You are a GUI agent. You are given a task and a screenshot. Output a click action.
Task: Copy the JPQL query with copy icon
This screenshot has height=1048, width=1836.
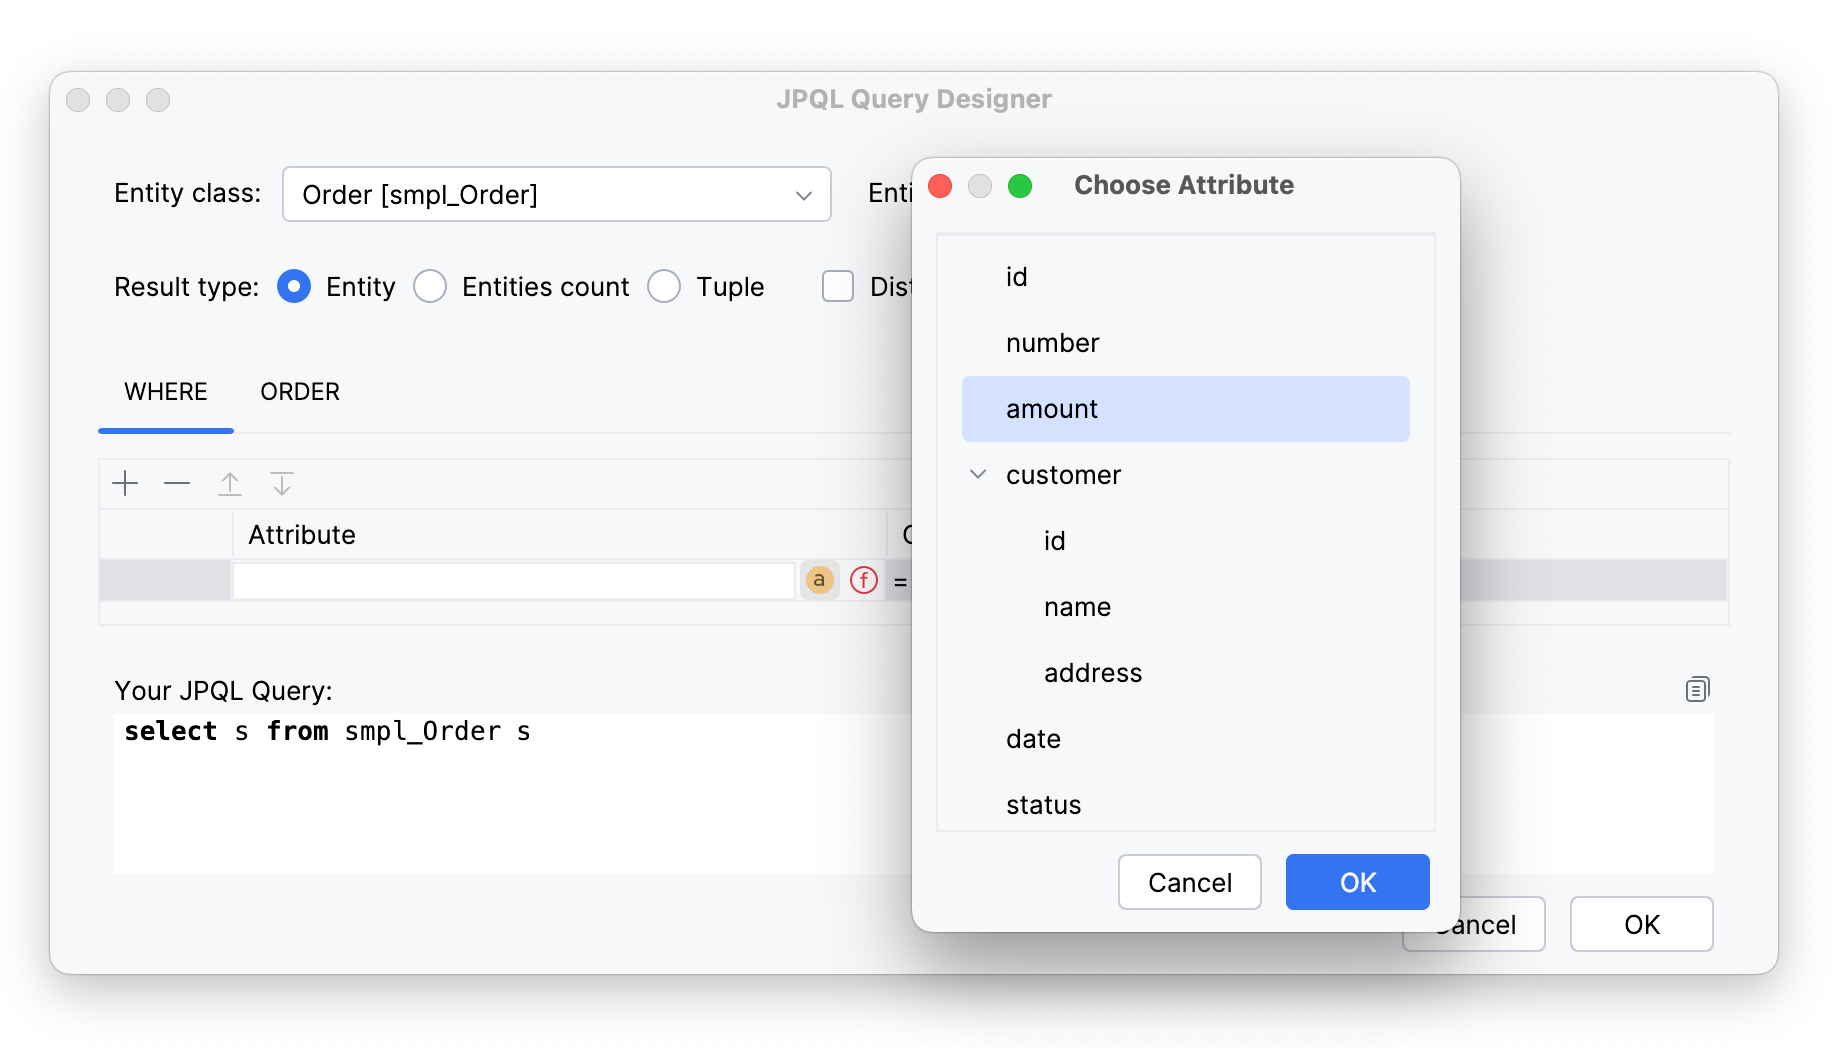(x=1697, y=689)
